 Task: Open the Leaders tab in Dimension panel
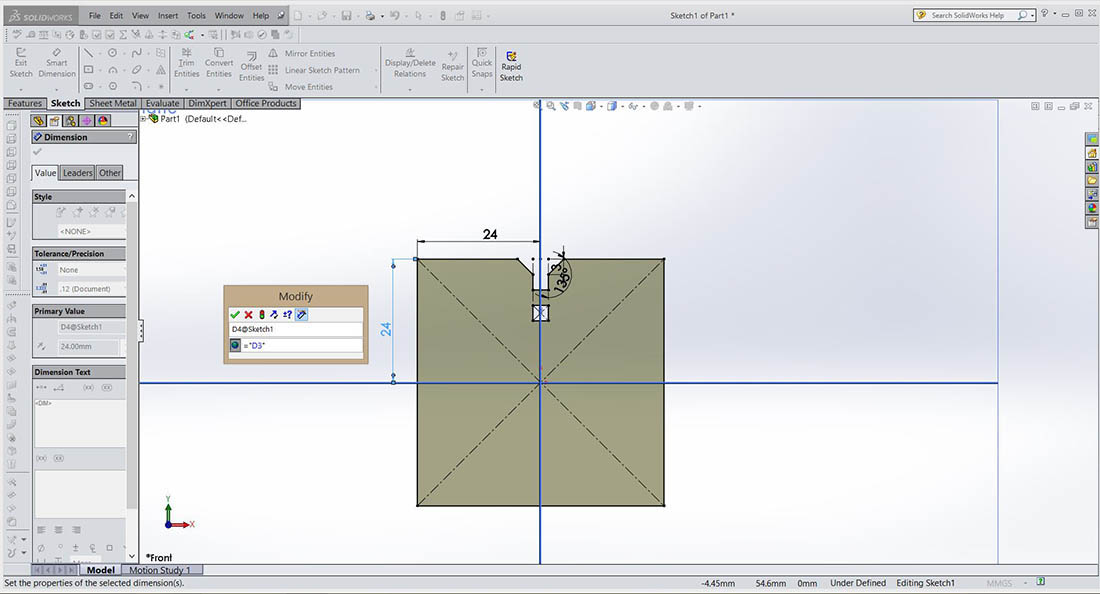[77, 173]
